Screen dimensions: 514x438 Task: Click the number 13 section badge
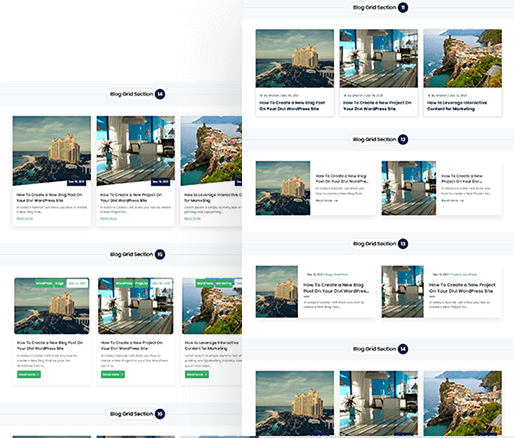click(403, 244)
